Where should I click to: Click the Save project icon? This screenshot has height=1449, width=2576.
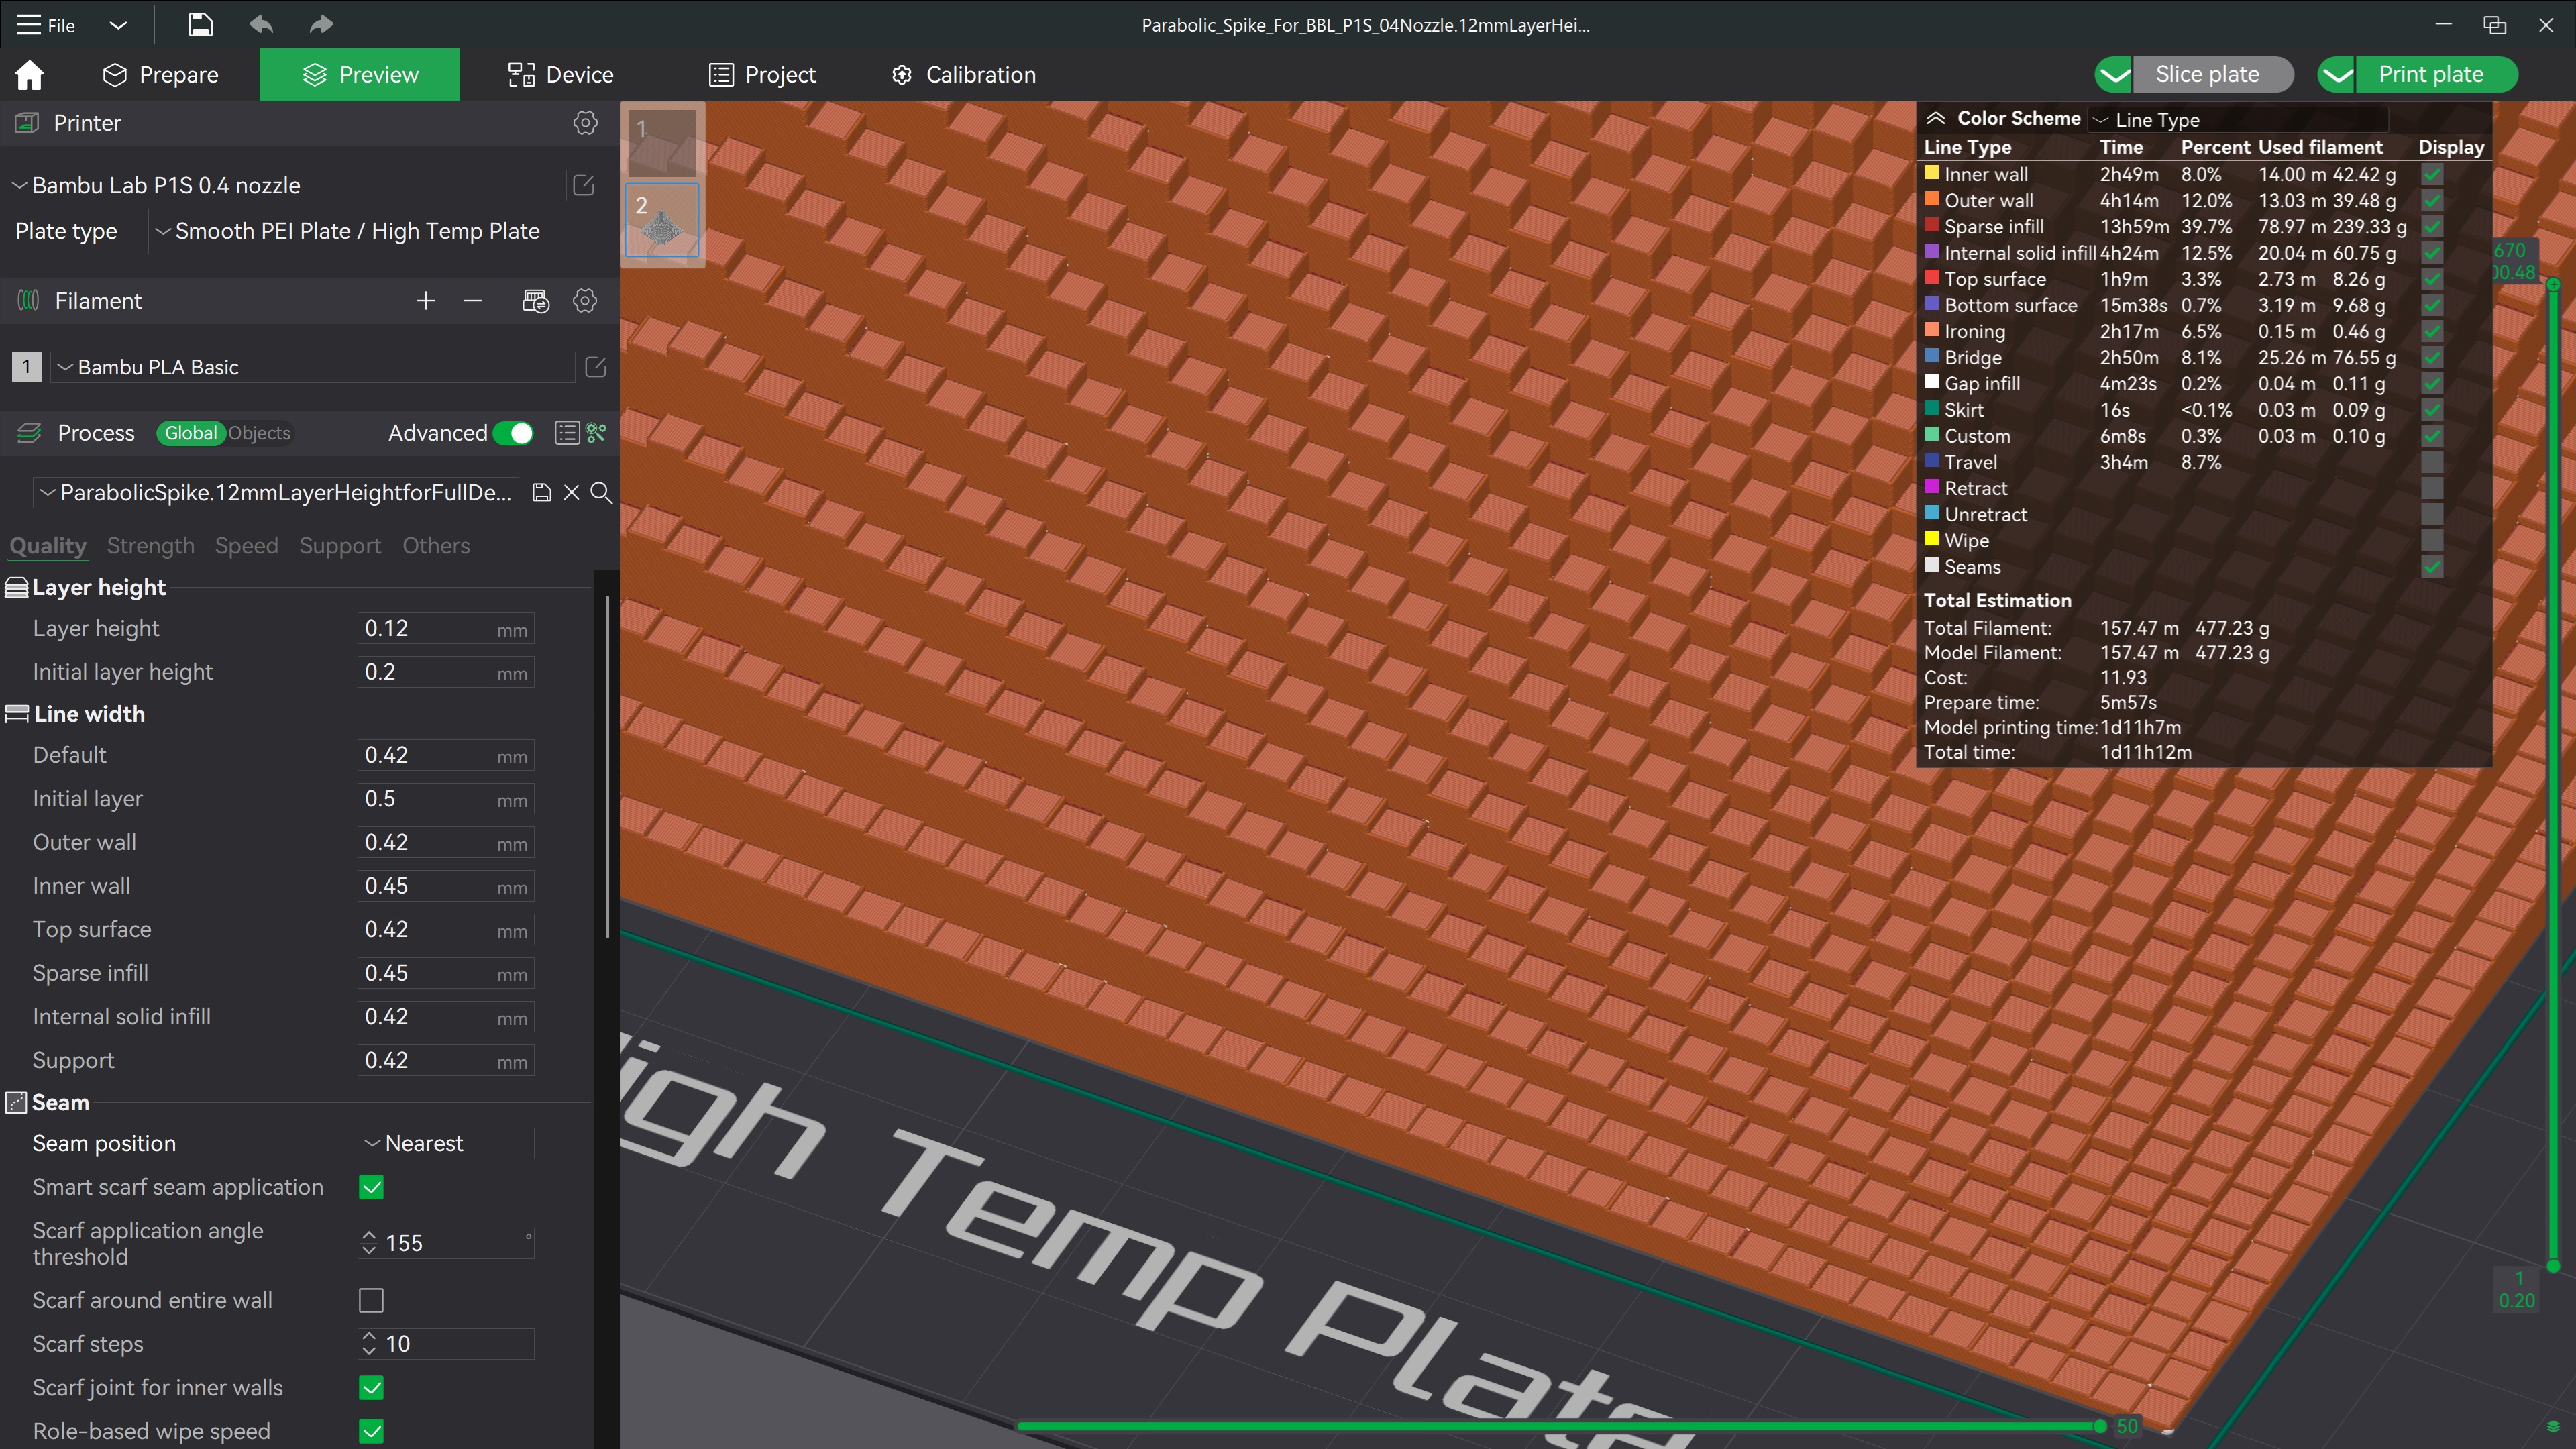[x=200, y=24]
